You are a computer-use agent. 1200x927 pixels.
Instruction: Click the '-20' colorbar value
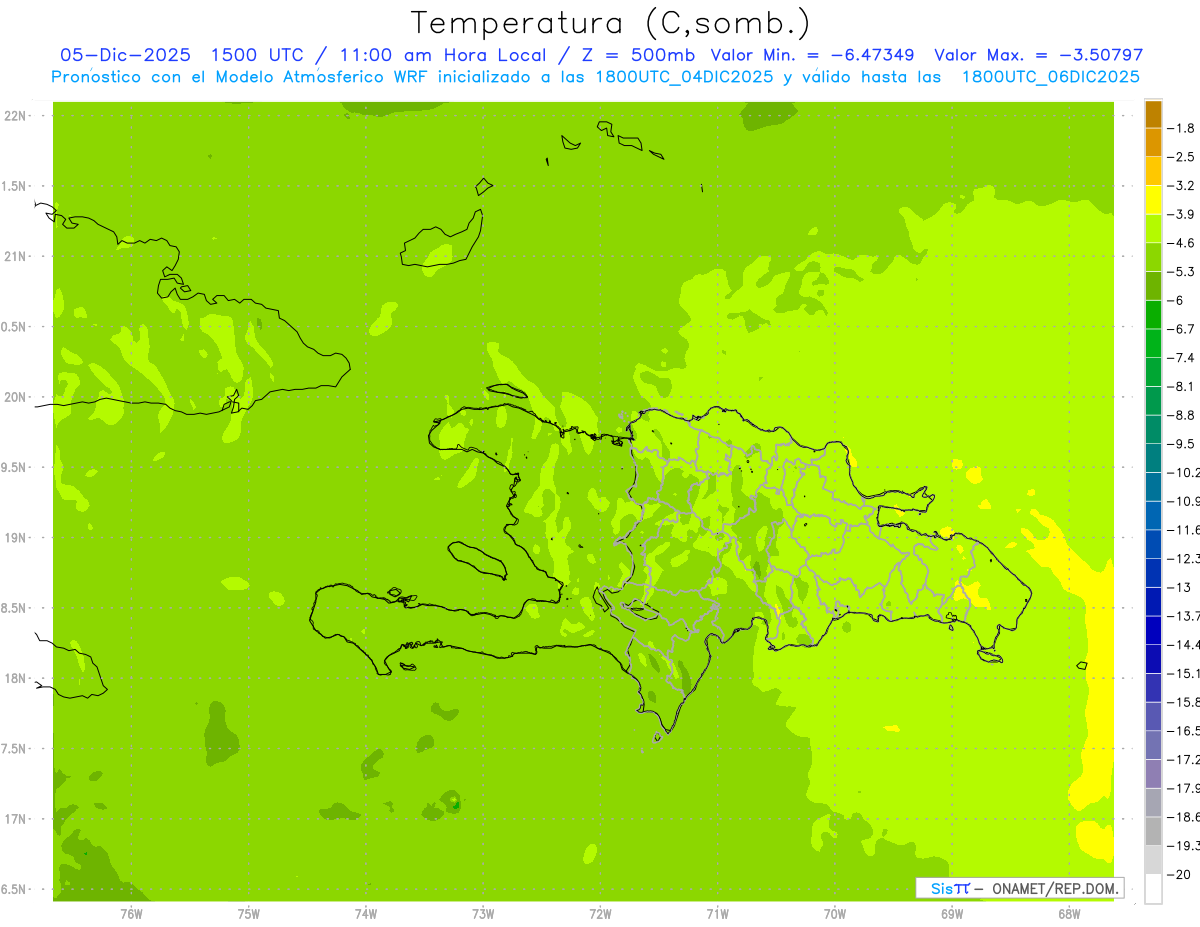[1180, 874]
